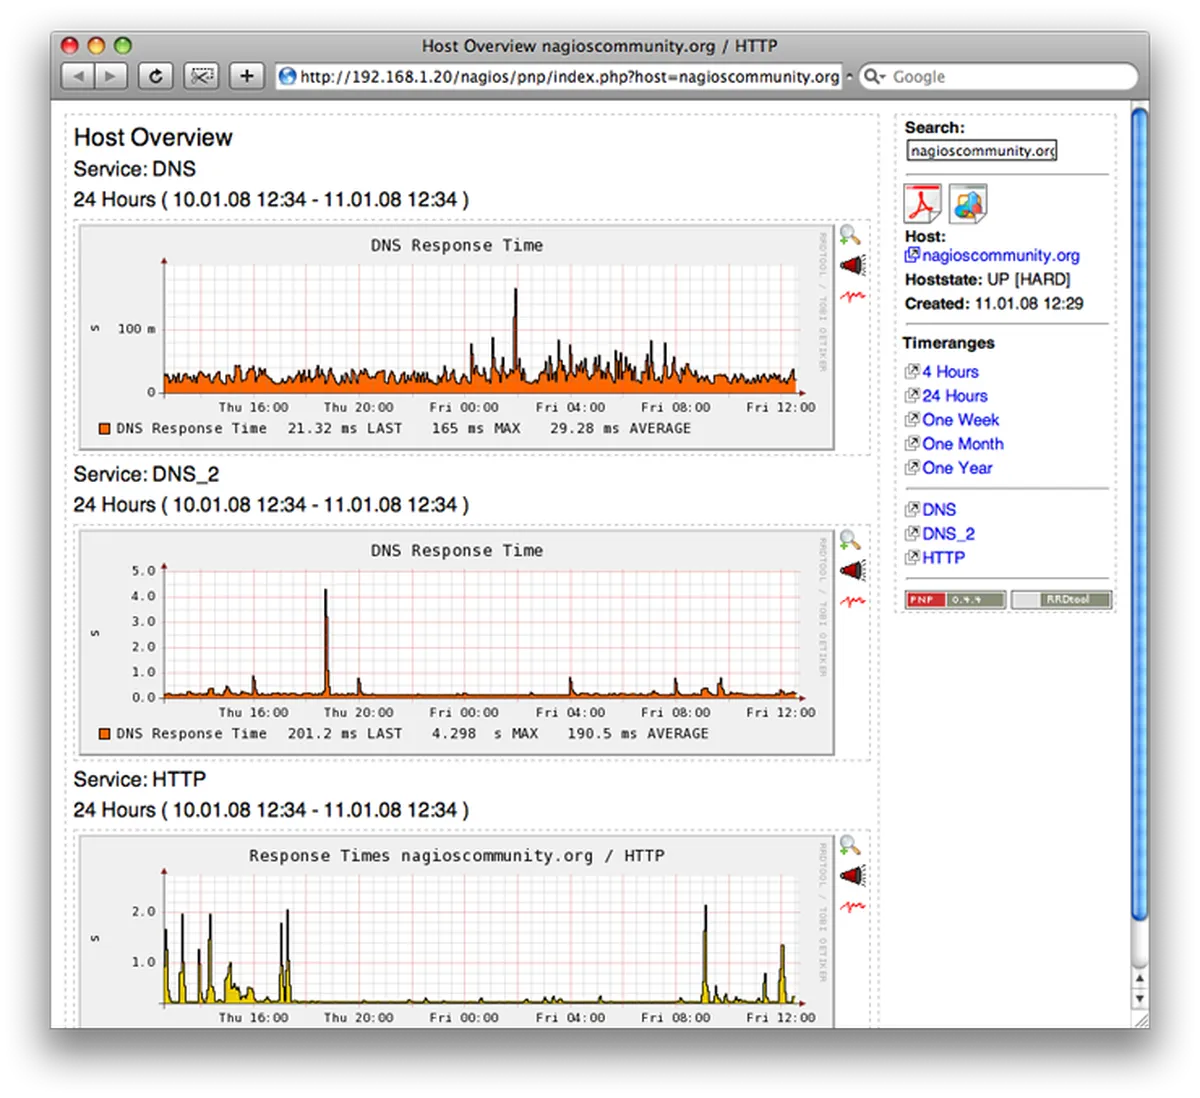Click "165 ms MAX" value in DNS legend
The image size is (1200, 1098).
pyautogui.click(x=476, y=429)
